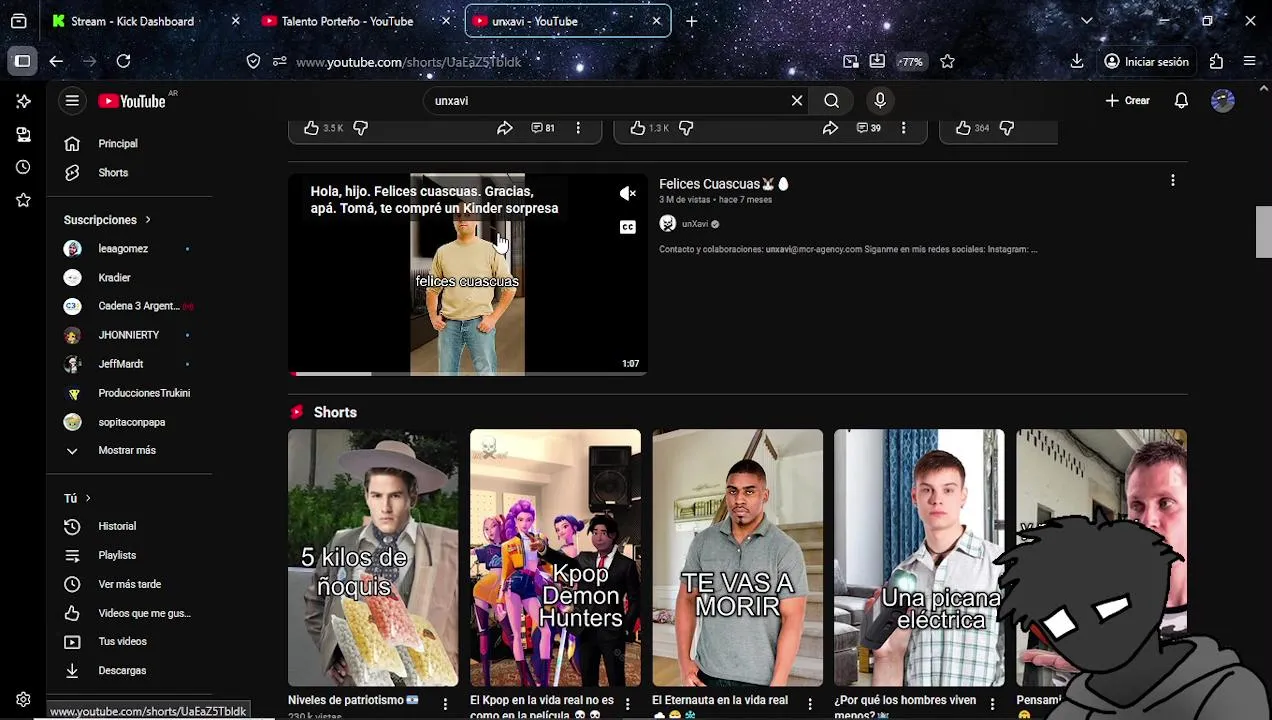Open the Felices Cuascuas video title

click(x=724, y=184)
